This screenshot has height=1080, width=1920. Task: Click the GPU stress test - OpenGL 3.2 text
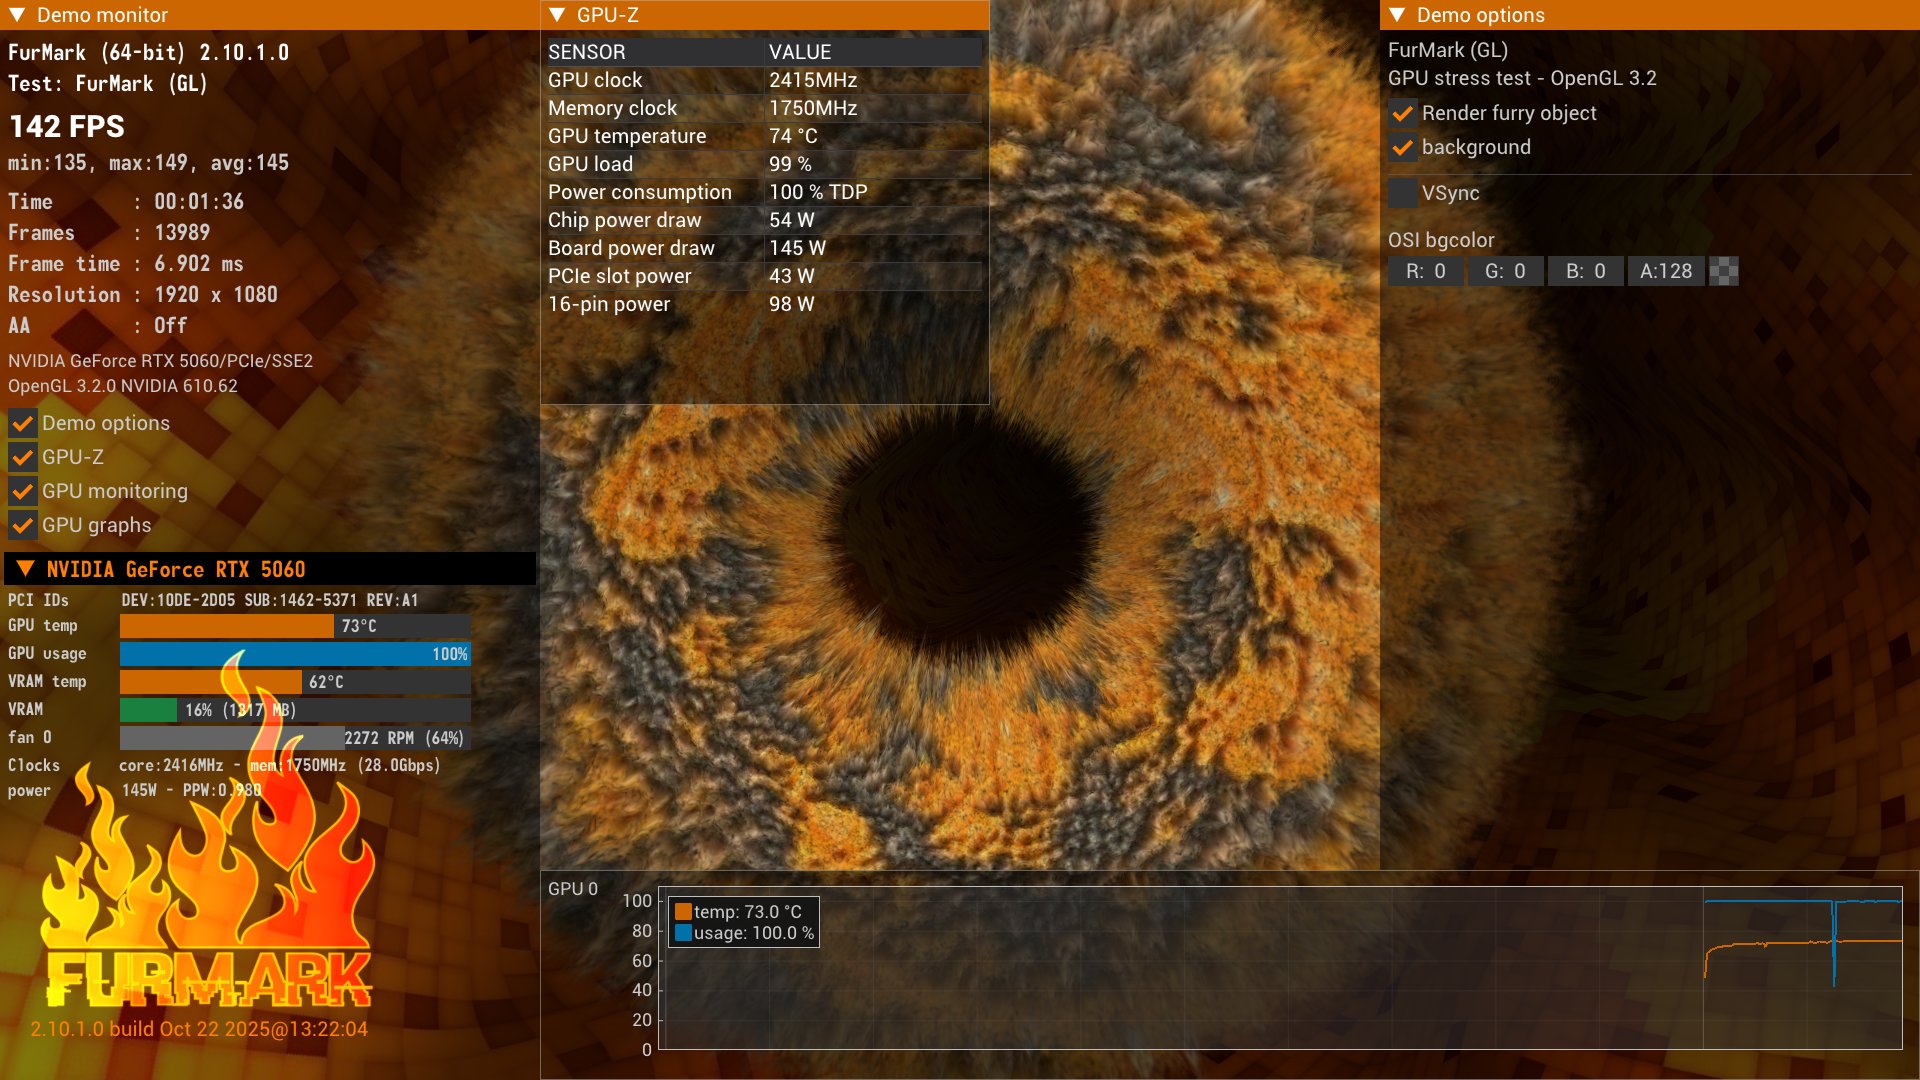[x=1522, y=78]
